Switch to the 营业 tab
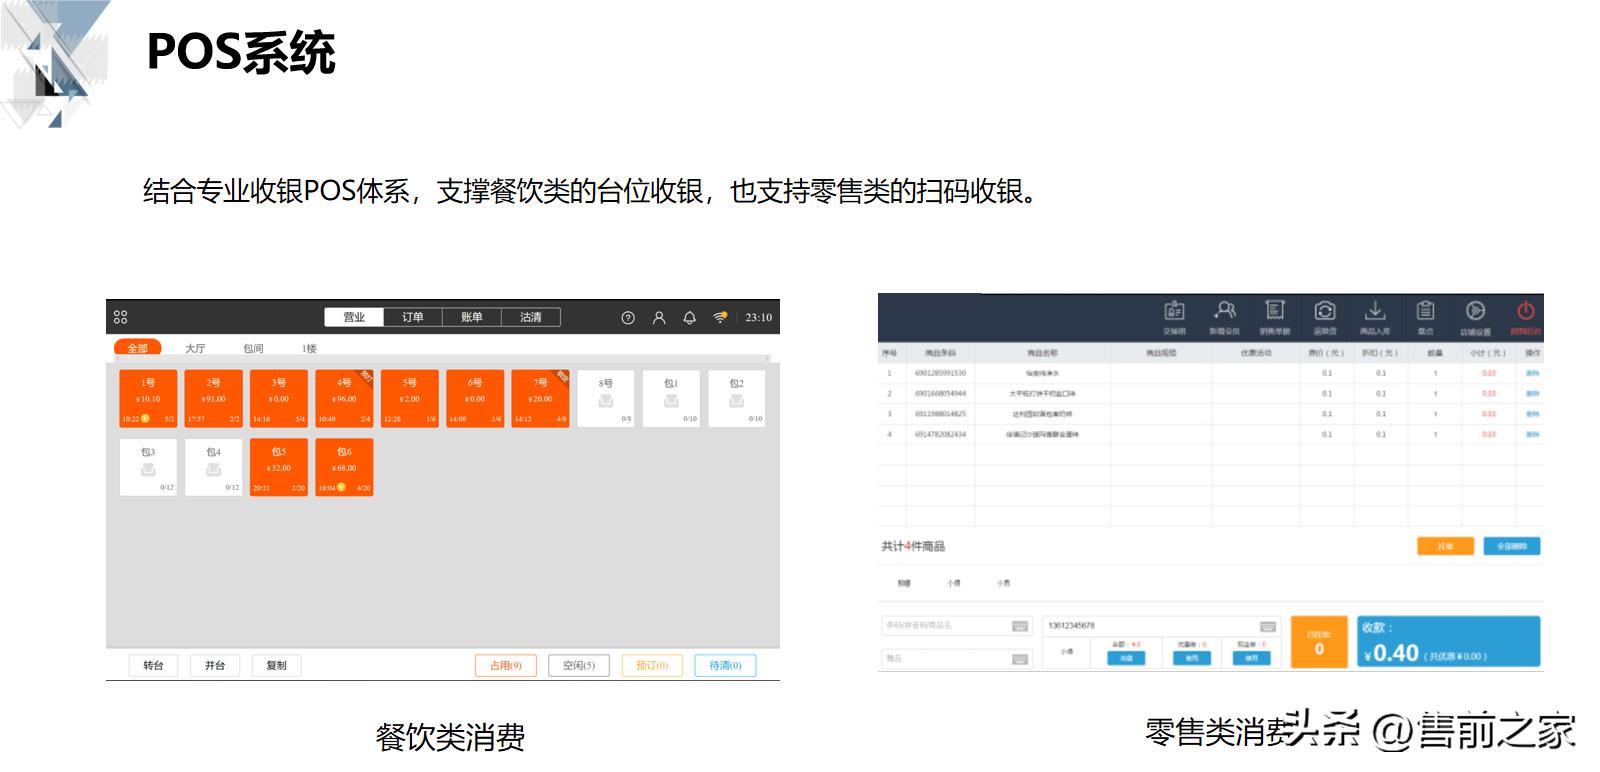Screen dimensions: 1600x772 pos(354,317)
